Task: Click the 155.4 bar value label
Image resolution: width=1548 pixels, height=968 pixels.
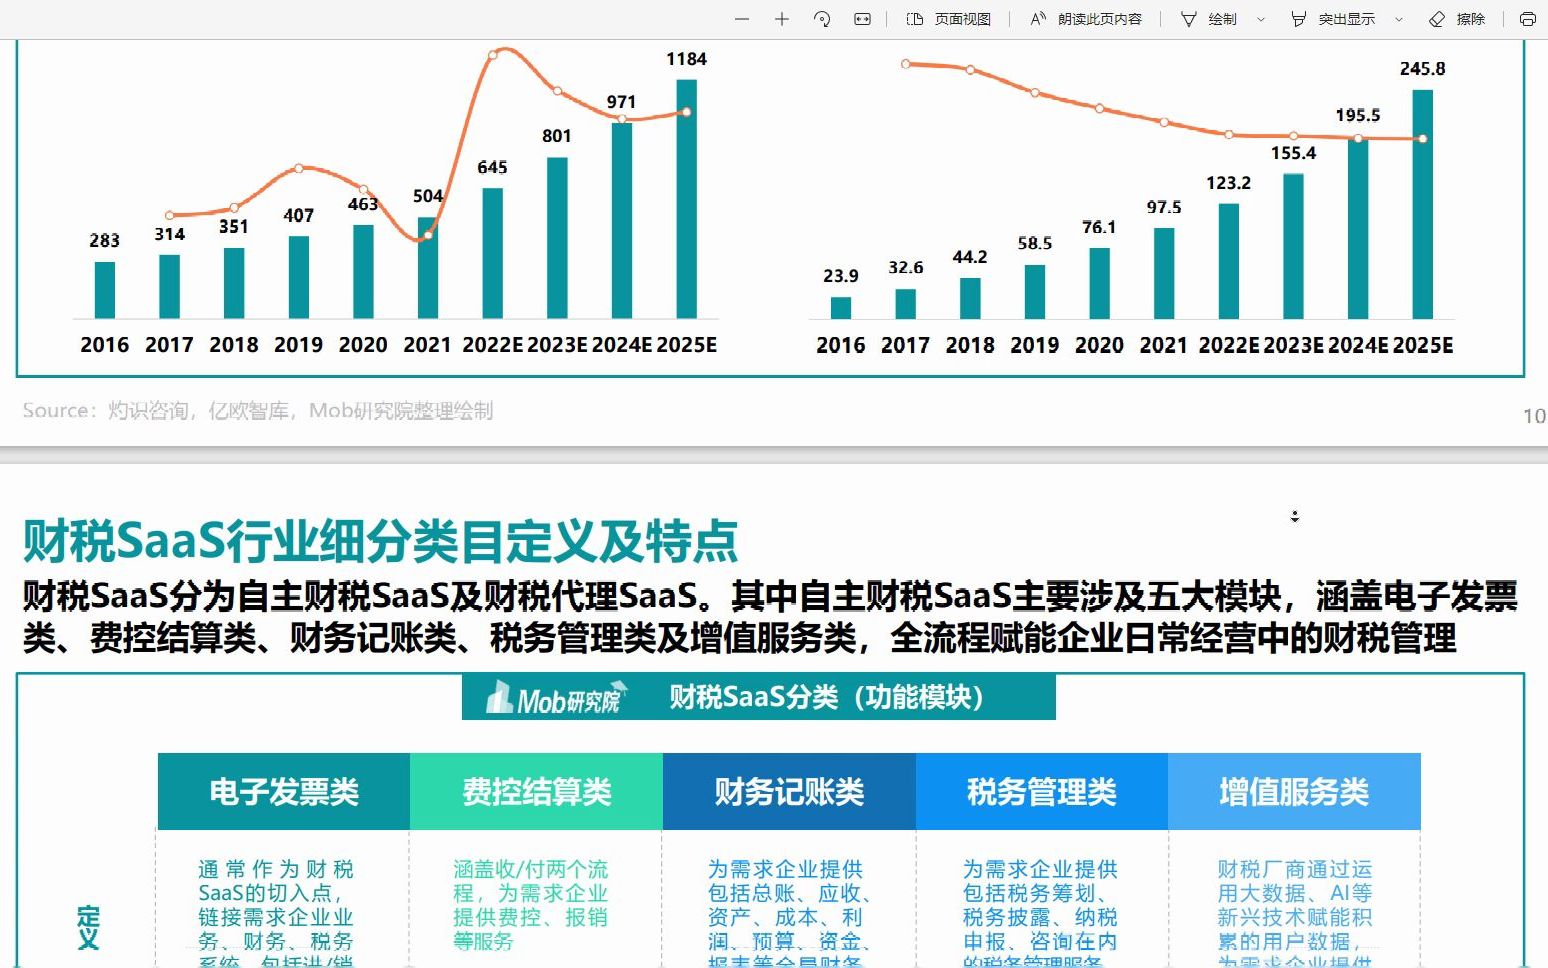Action: pyautogui.click(x=1293, y=153)
